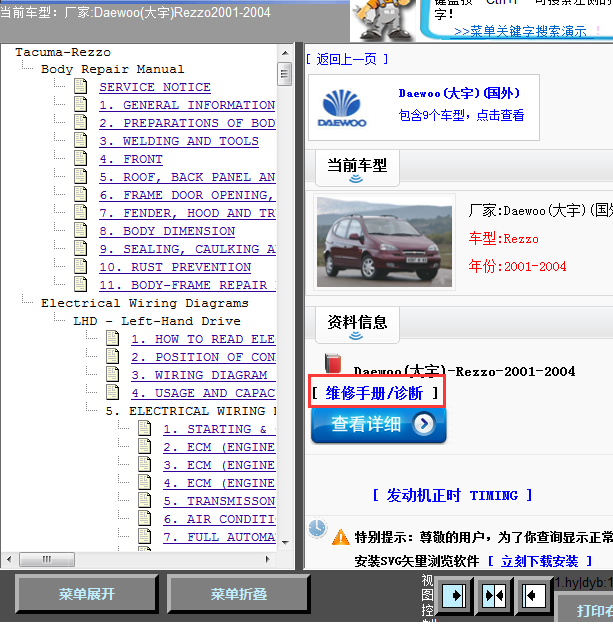Select LHD - Left-Hand Drive tree node
This screenshot has height=627, width=613.
click(x=157, y=321)
